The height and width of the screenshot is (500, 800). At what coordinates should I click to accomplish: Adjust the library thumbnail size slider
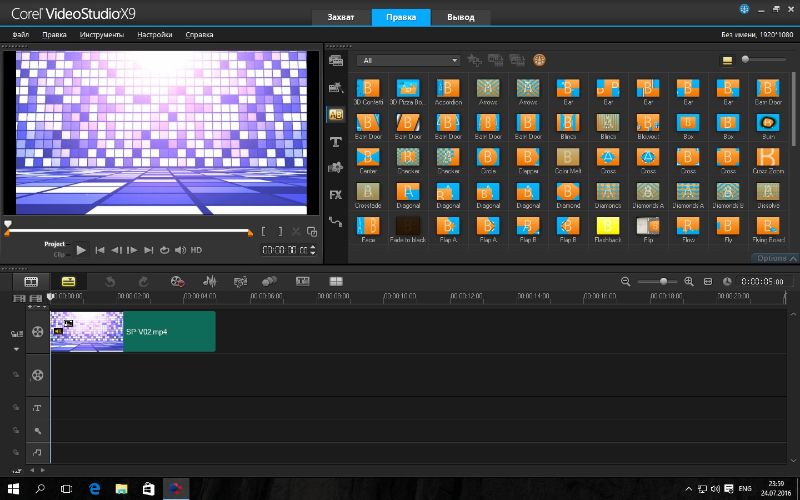(x=745, y=60)
